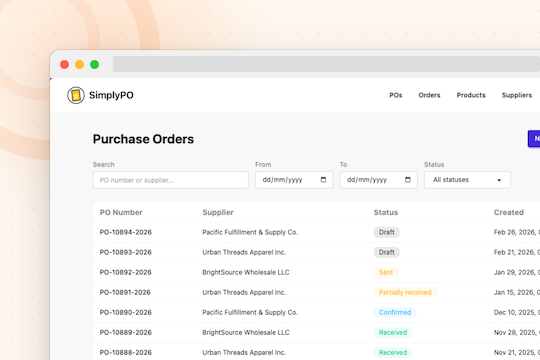The height and width of the screenshot is (360, 540).
Task: Click the Status column header
Action: point(386,212)
